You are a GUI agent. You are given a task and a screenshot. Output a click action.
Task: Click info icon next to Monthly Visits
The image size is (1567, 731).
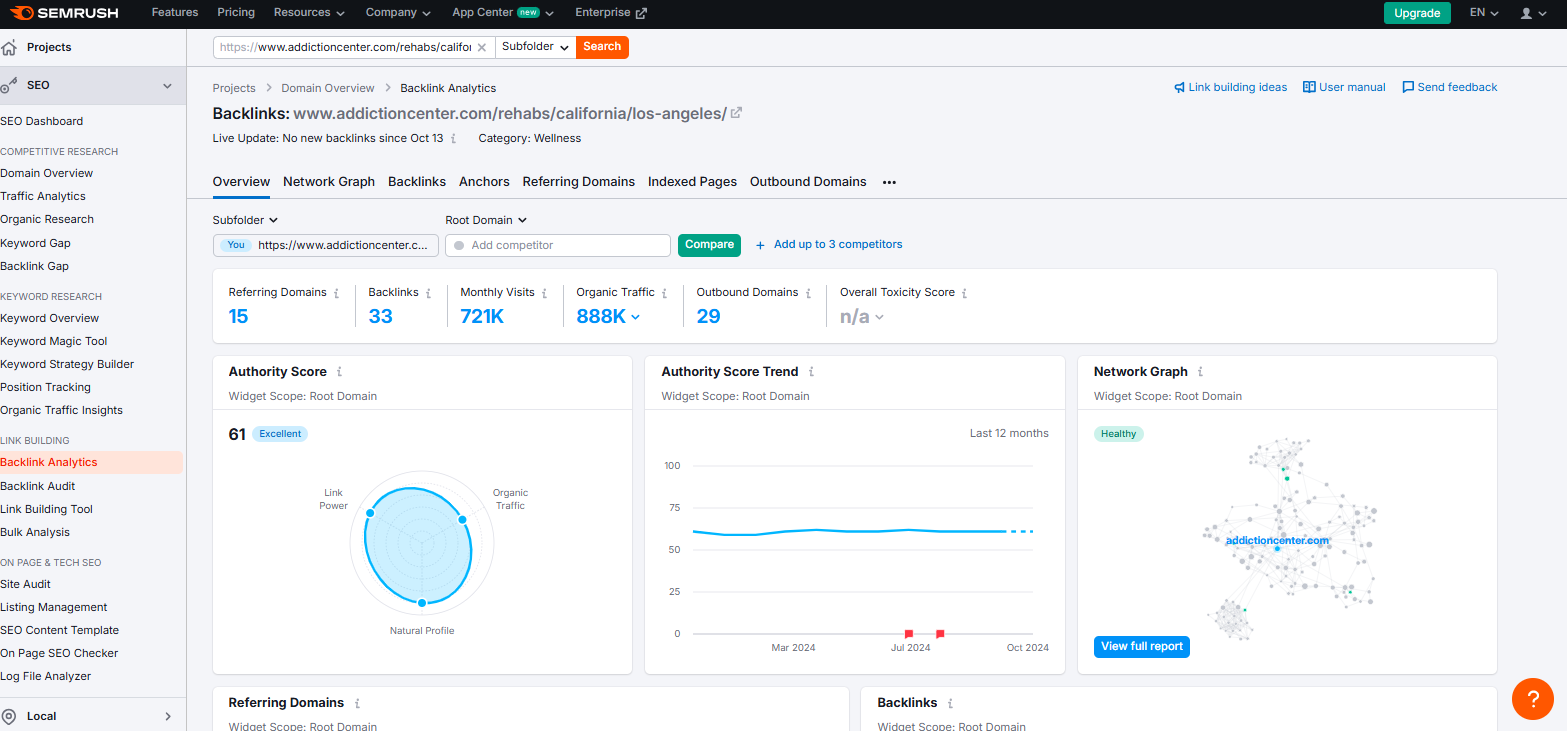coord(544,293)
